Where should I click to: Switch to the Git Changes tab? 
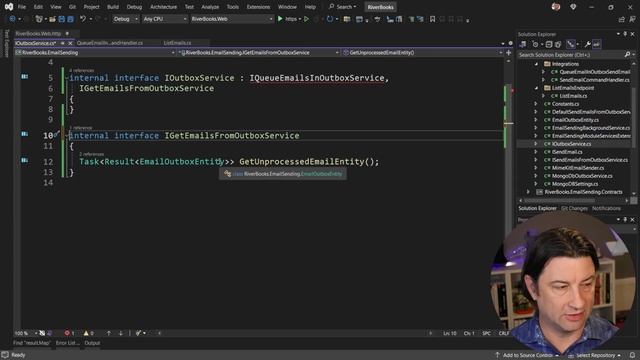point(574,209)
